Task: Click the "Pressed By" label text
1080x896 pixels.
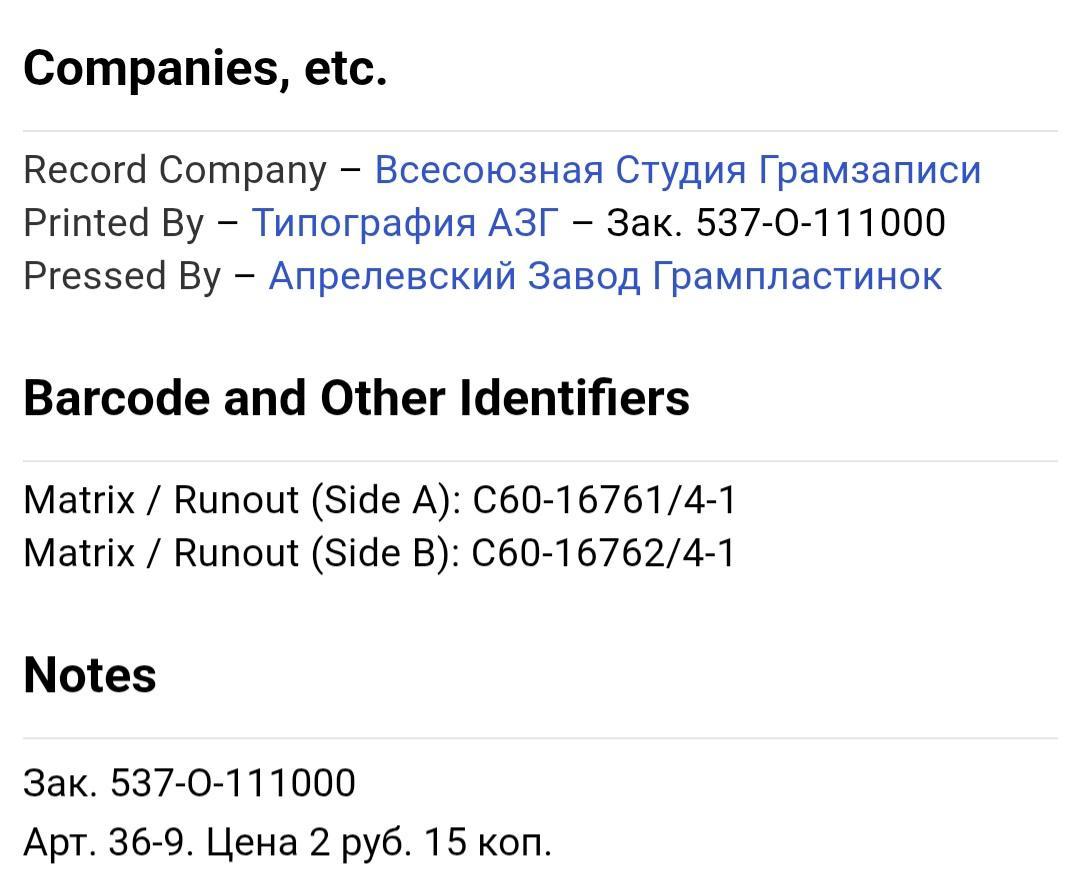Action: (x=122, y=276)
